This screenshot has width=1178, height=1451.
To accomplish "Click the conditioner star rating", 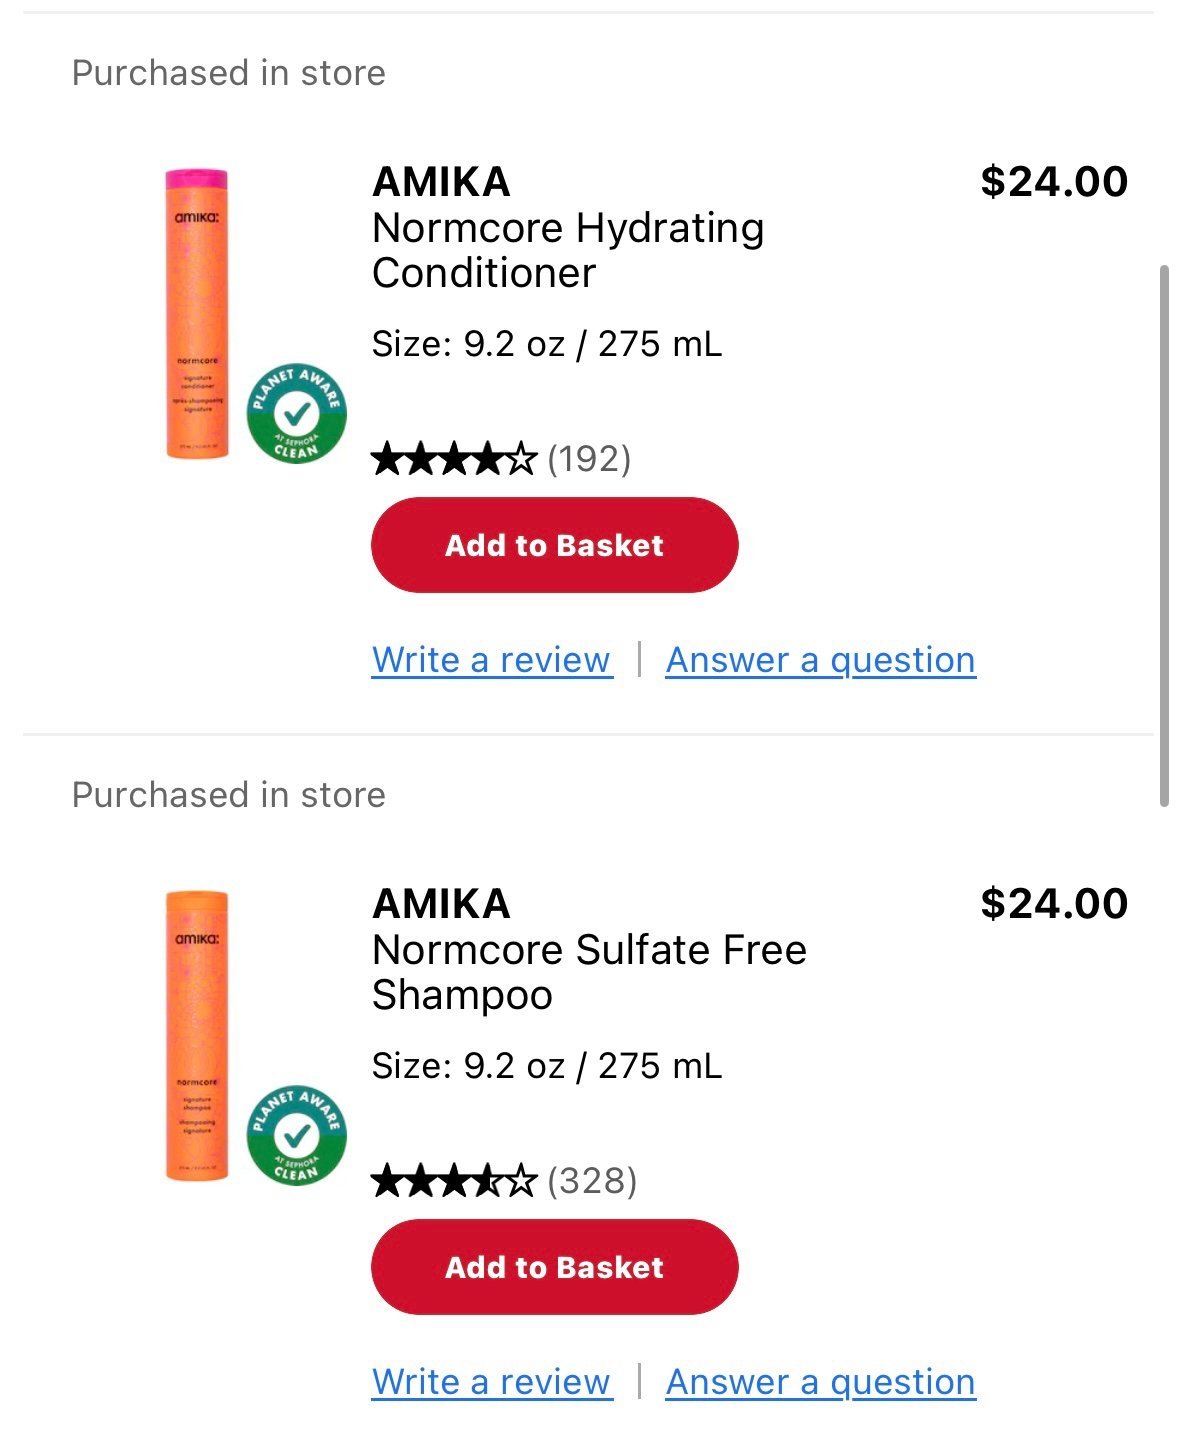I will [454, 460].
